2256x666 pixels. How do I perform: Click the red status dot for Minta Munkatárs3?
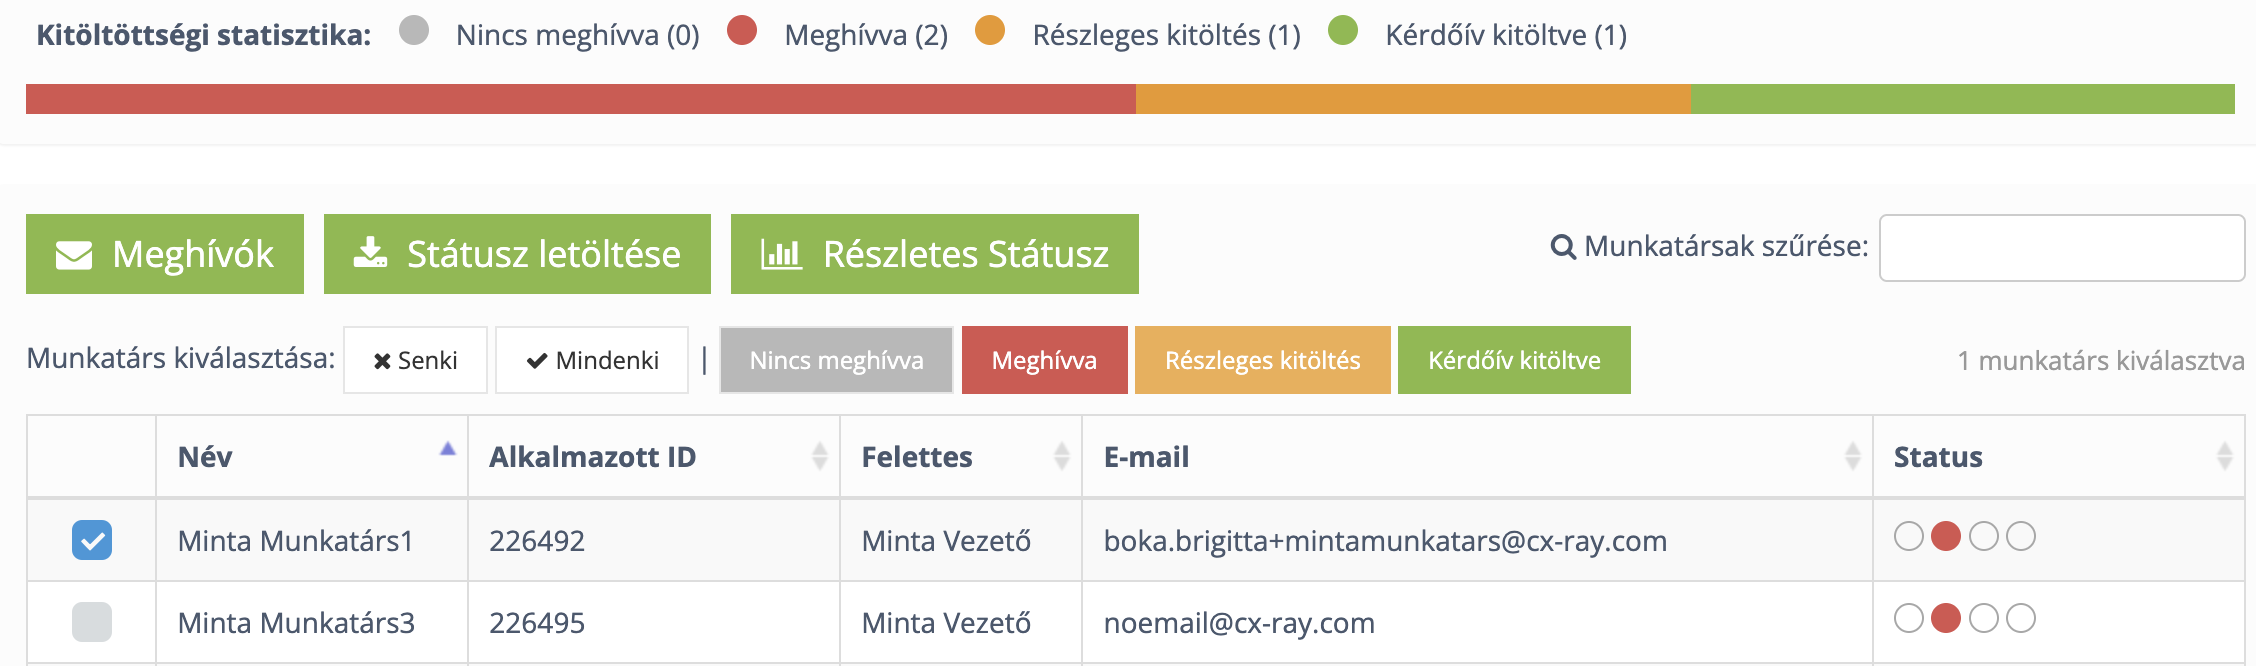1945,619
